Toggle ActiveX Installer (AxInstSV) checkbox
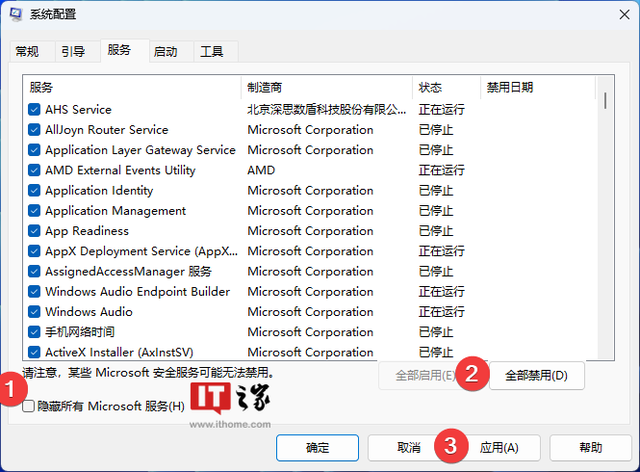The width and height of the screenshot is (640, 472). coord(34,352)
